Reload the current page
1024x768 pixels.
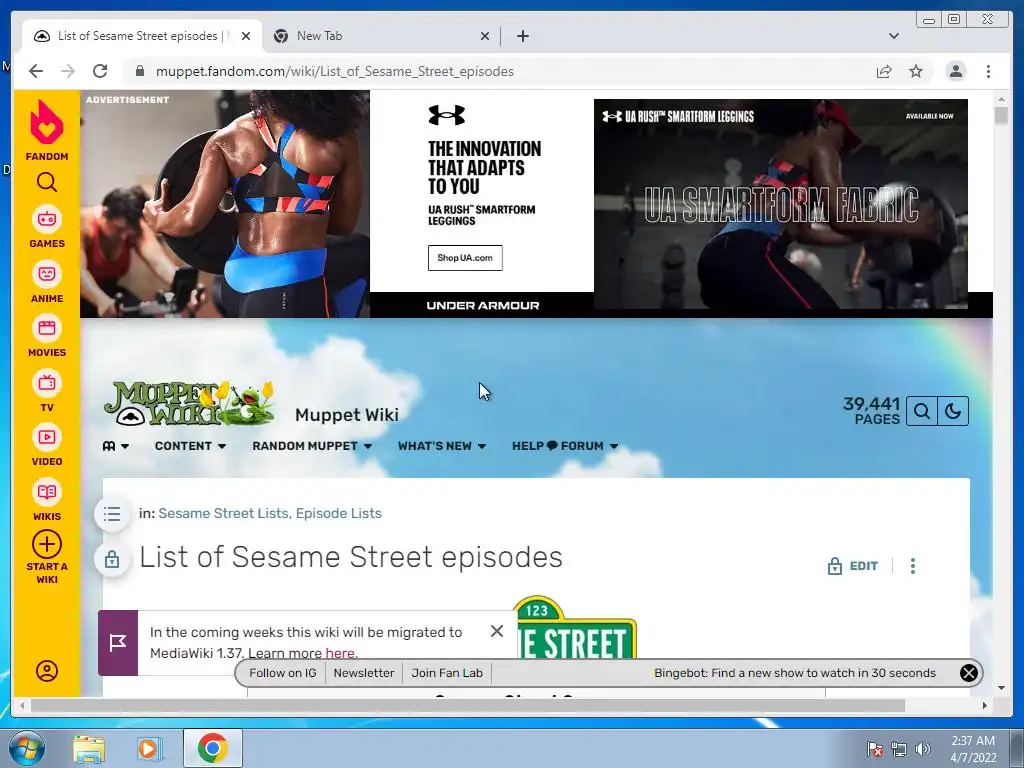(100, 71)
